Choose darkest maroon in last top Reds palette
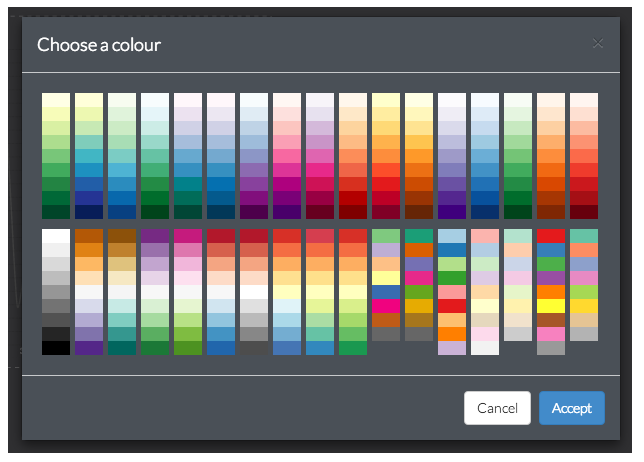The image size is (644, 462). (584, 212)
